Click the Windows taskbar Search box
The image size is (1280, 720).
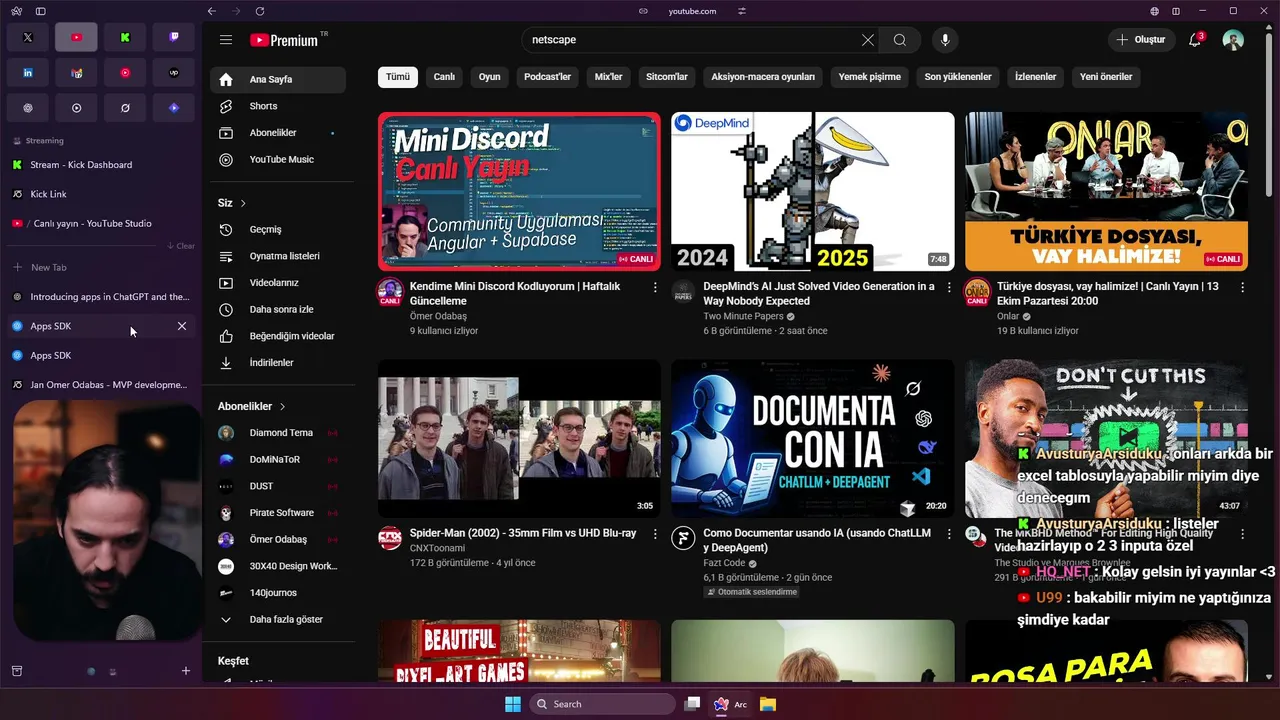602,704
